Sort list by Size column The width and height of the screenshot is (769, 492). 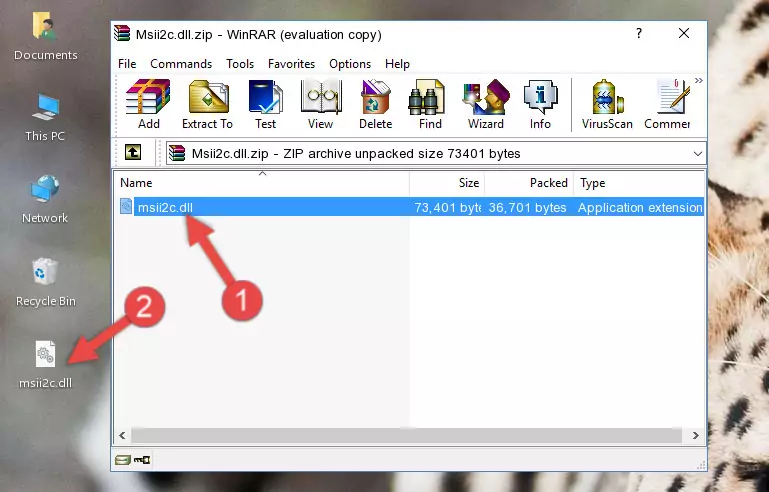pos(447,183)
